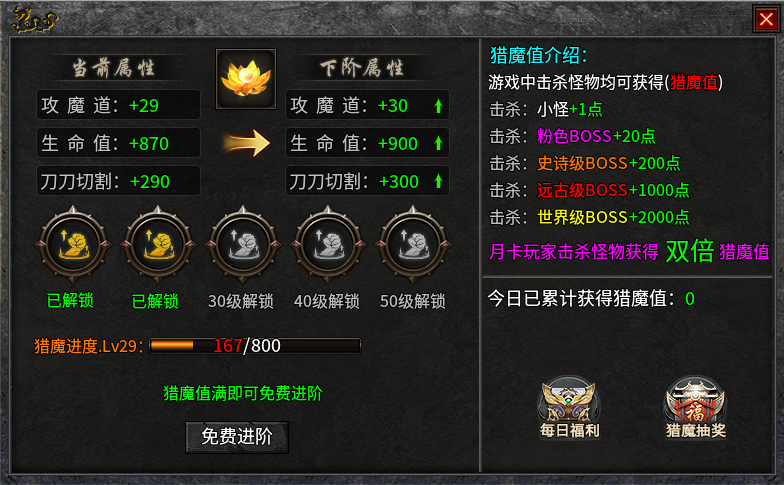The image size is (784, 485).
Task: Click green up arrow beside 刀刀切割 +300
Action: (438, 181)
